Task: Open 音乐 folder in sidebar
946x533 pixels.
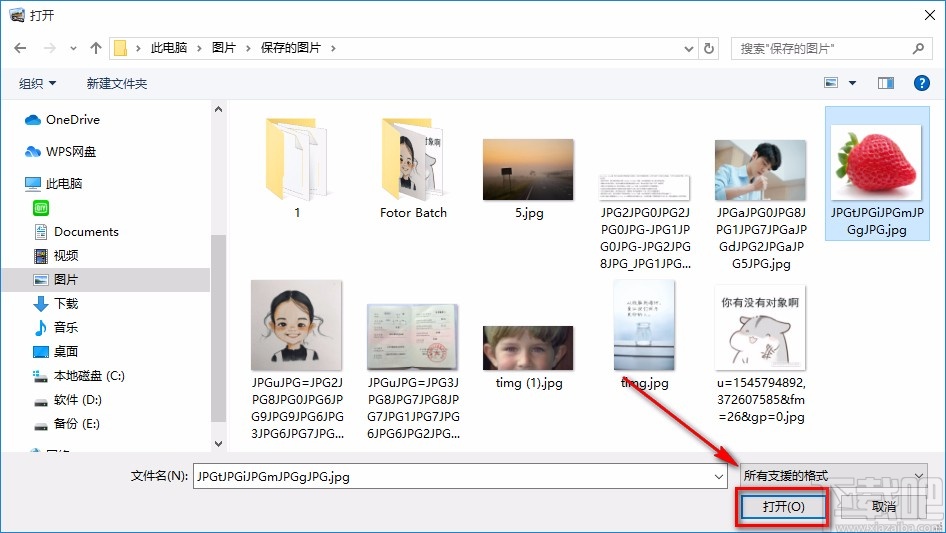Action: (x=56, y=327)
